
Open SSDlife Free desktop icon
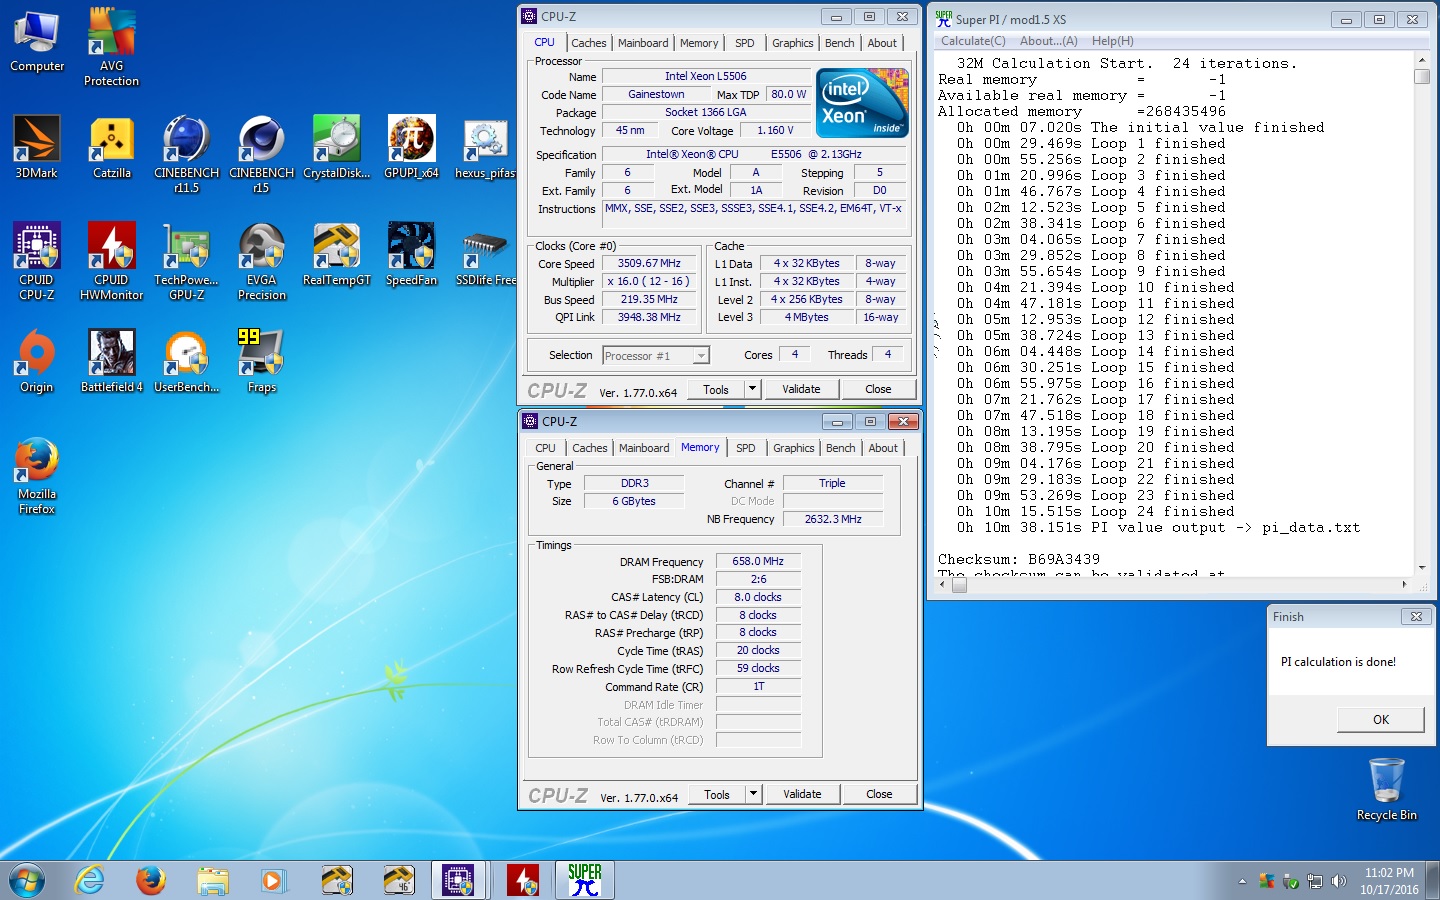click(x=486, y=255)
